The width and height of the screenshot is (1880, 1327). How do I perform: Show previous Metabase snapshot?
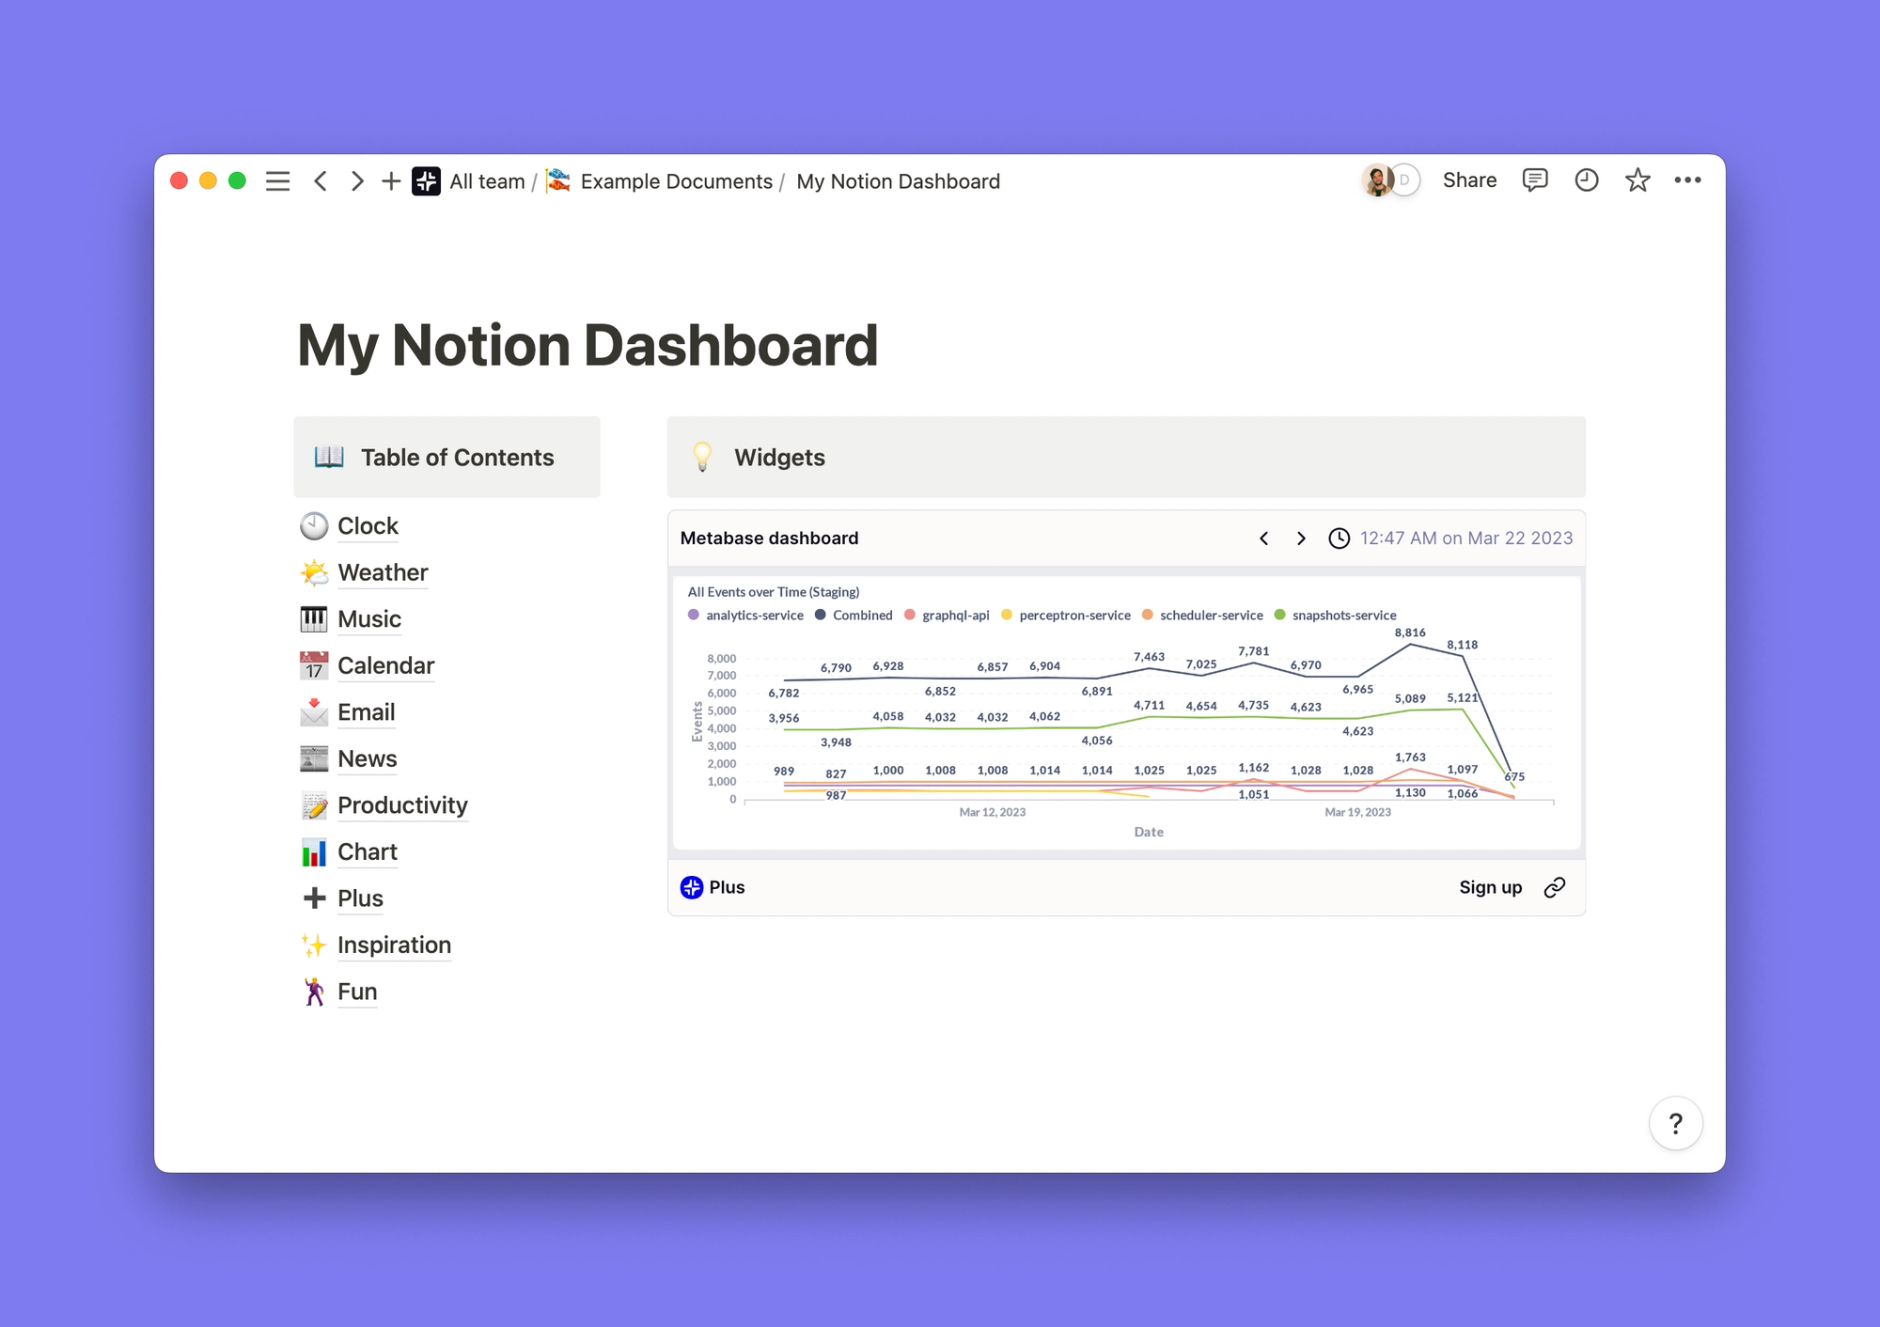(x=1264, y=539)
